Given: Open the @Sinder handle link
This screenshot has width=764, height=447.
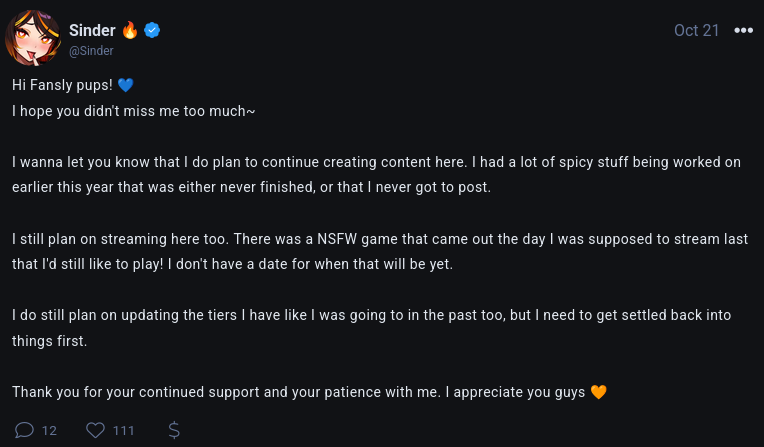Looking at the screenshot, I should pyautogui.click(x=91, y=51).
